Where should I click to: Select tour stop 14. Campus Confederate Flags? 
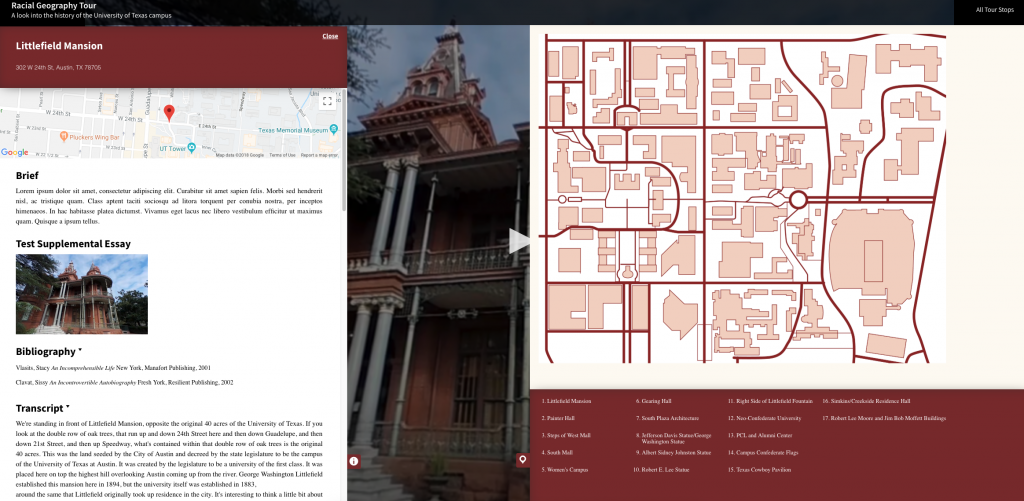click(x=762, y=452)
